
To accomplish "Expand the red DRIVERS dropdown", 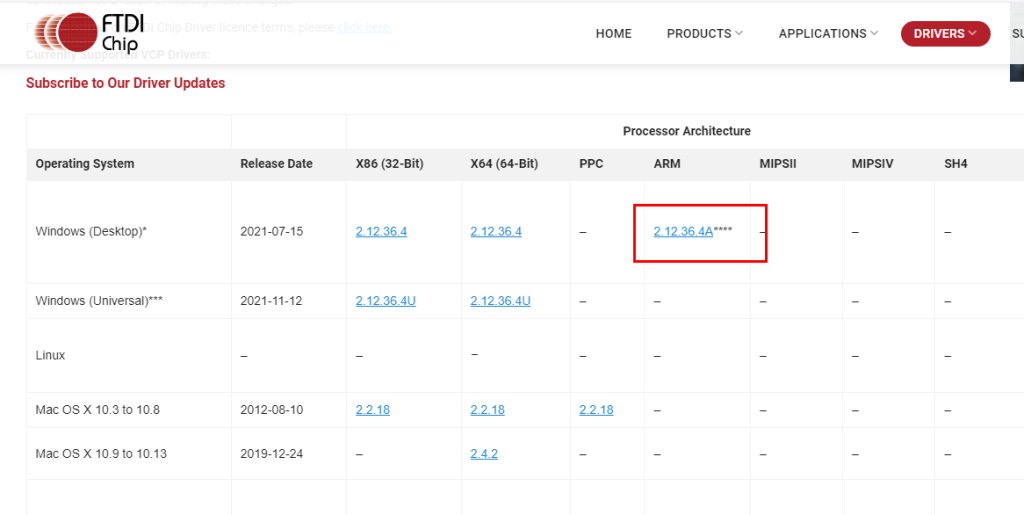I will pyautogui.click(x=944, y=34).
